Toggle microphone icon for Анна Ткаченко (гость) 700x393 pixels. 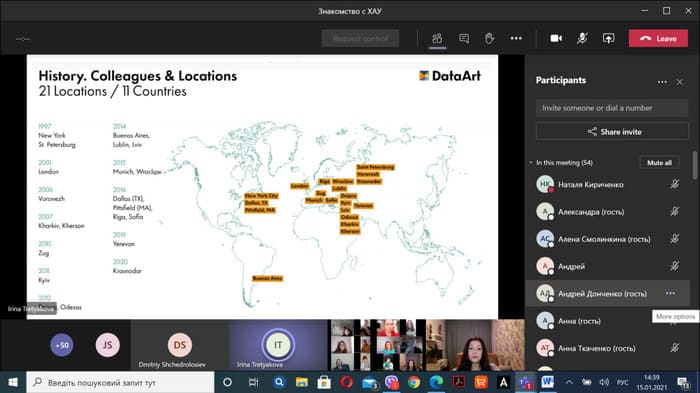[675, 347]
